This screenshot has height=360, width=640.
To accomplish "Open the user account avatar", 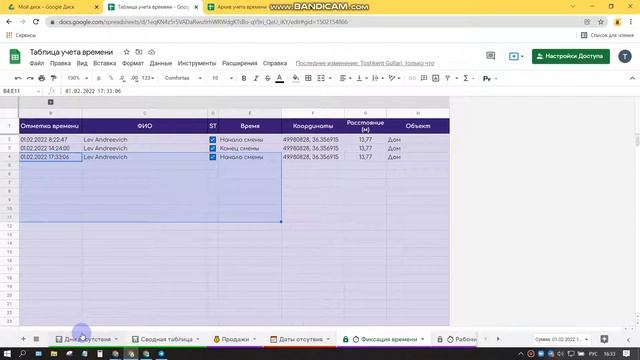I will (624, 56).
